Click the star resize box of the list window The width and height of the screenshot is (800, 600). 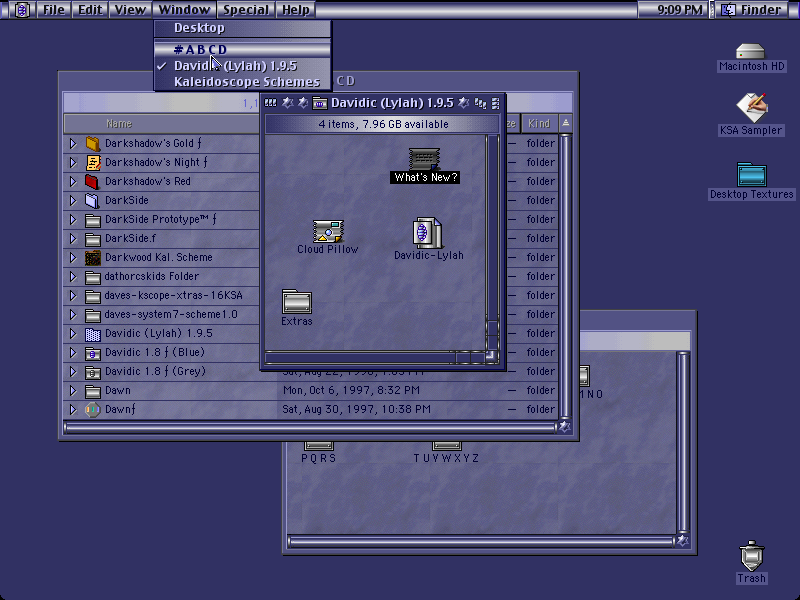[565, 427]
